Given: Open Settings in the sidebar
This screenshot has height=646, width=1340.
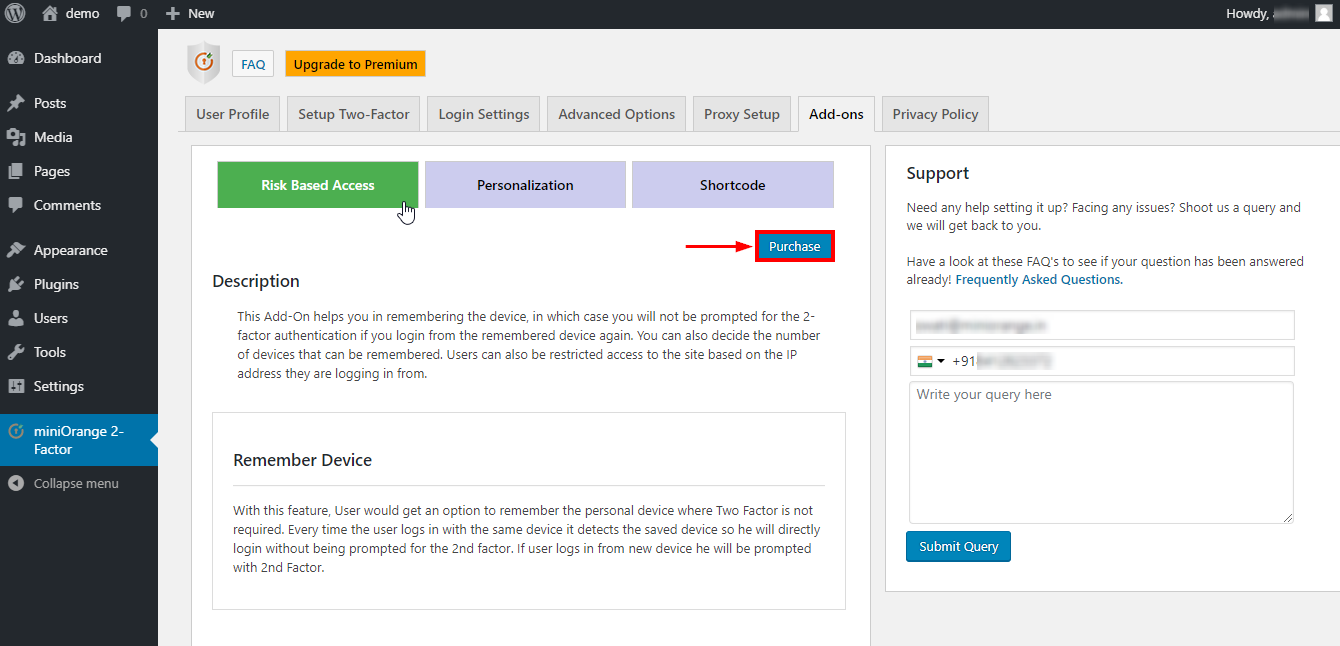Looking at the screenshot, I should click(x=79, y=386).
